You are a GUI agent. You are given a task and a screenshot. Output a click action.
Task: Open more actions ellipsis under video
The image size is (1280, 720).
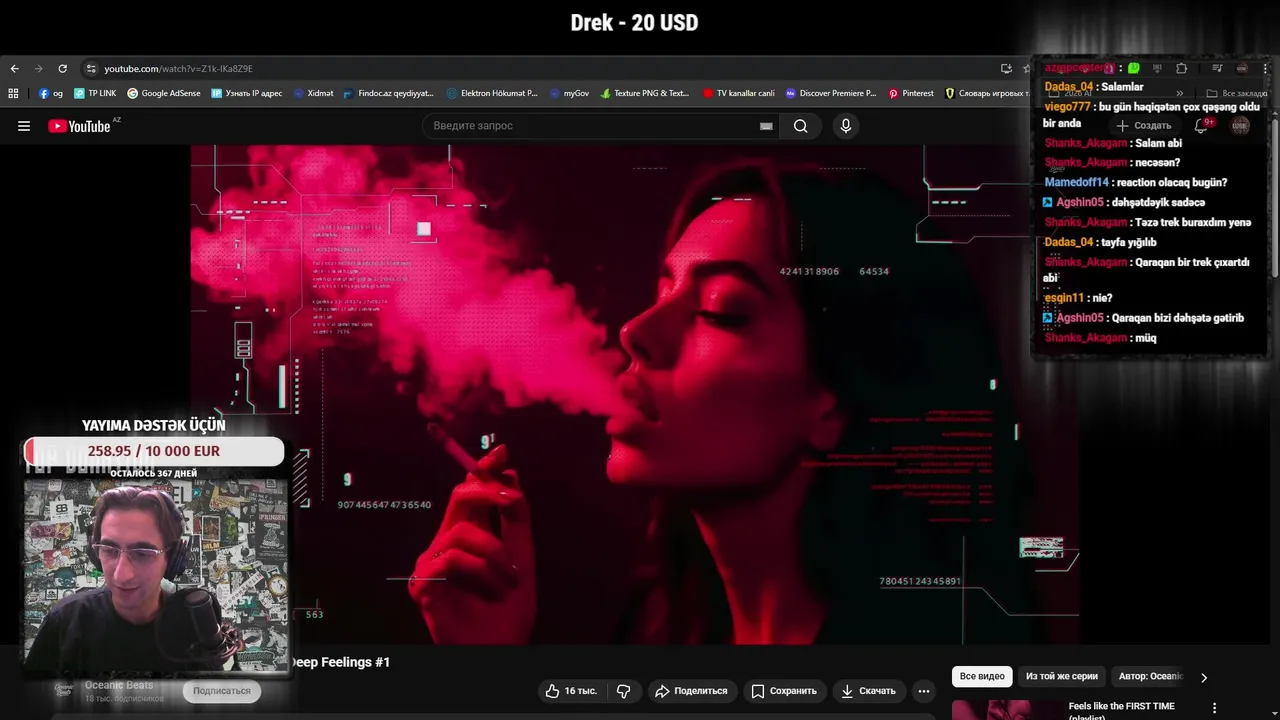[x=924, y=691]
